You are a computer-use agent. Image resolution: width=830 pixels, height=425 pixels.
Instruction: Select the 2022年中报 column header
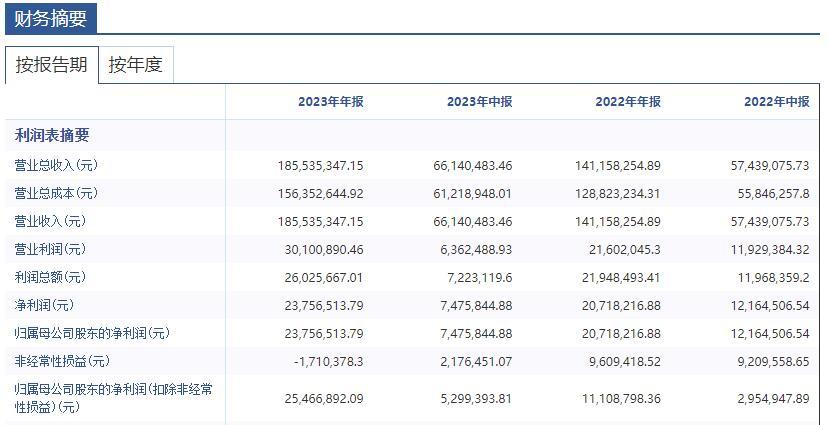pos(777,102)
